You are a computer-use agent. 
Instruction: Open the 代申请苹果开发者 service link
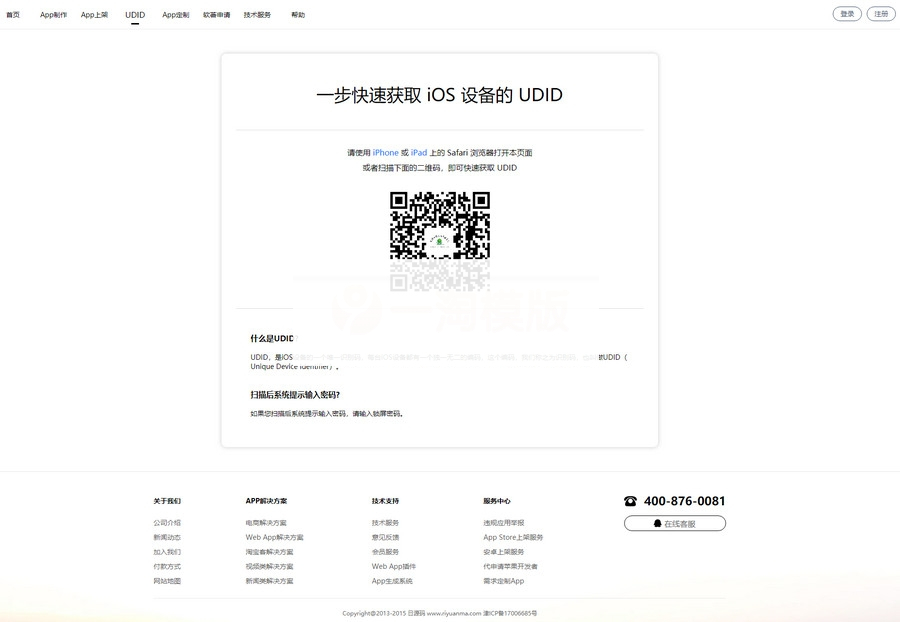(512, 565)
